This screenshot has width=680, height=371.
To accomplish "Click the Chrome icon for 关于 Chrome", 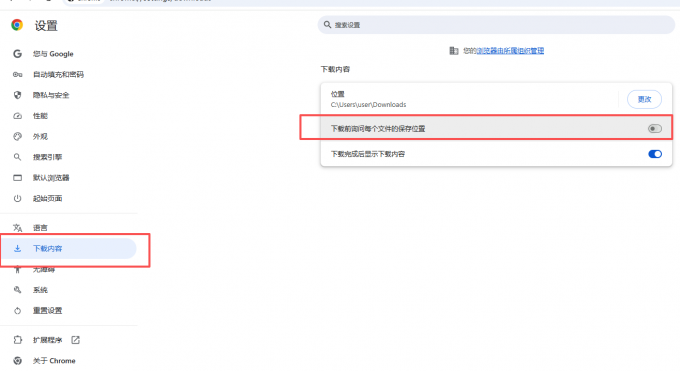I will pyautogui.click(x=17, y=361).
